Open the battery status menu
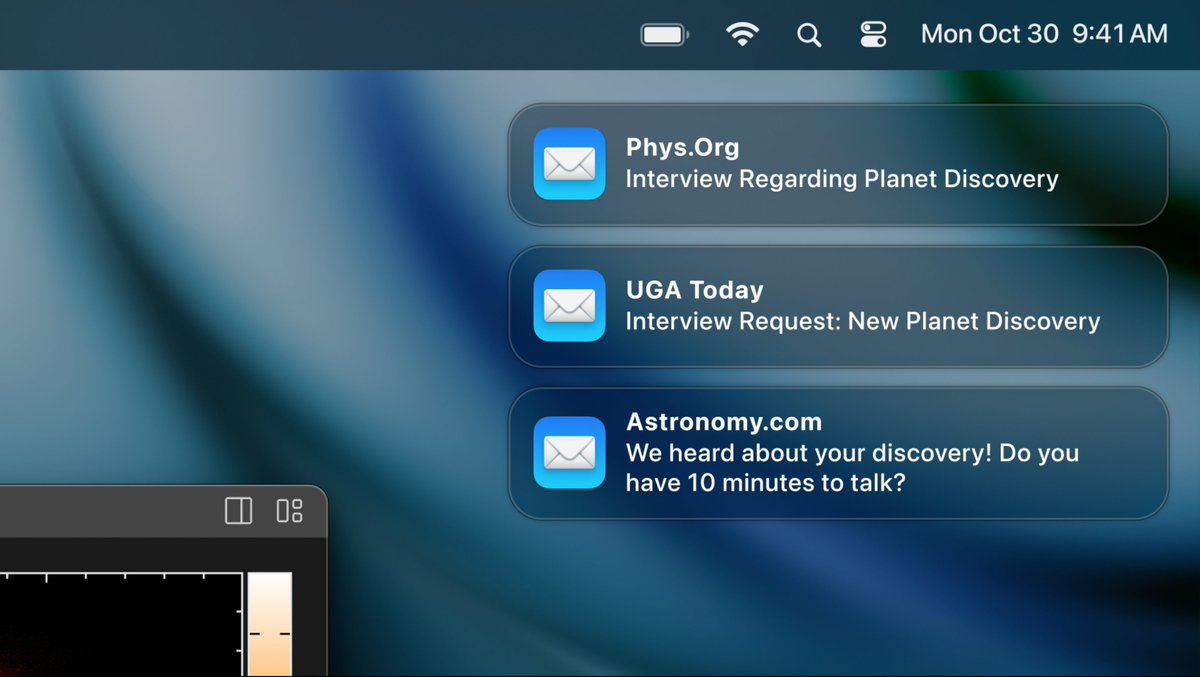This screenshot has height=677, width=1200. click(665, 35)
